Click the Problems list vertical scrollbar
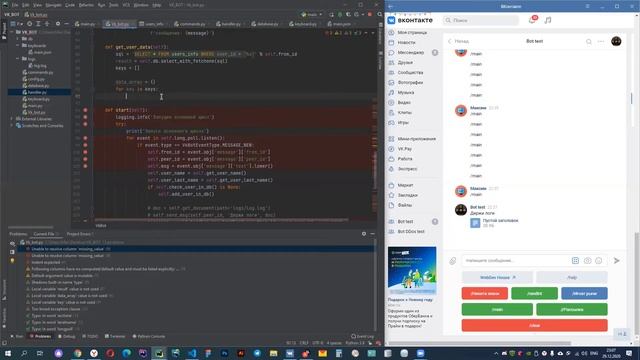The image size is (640, 360). coord(375,286)
